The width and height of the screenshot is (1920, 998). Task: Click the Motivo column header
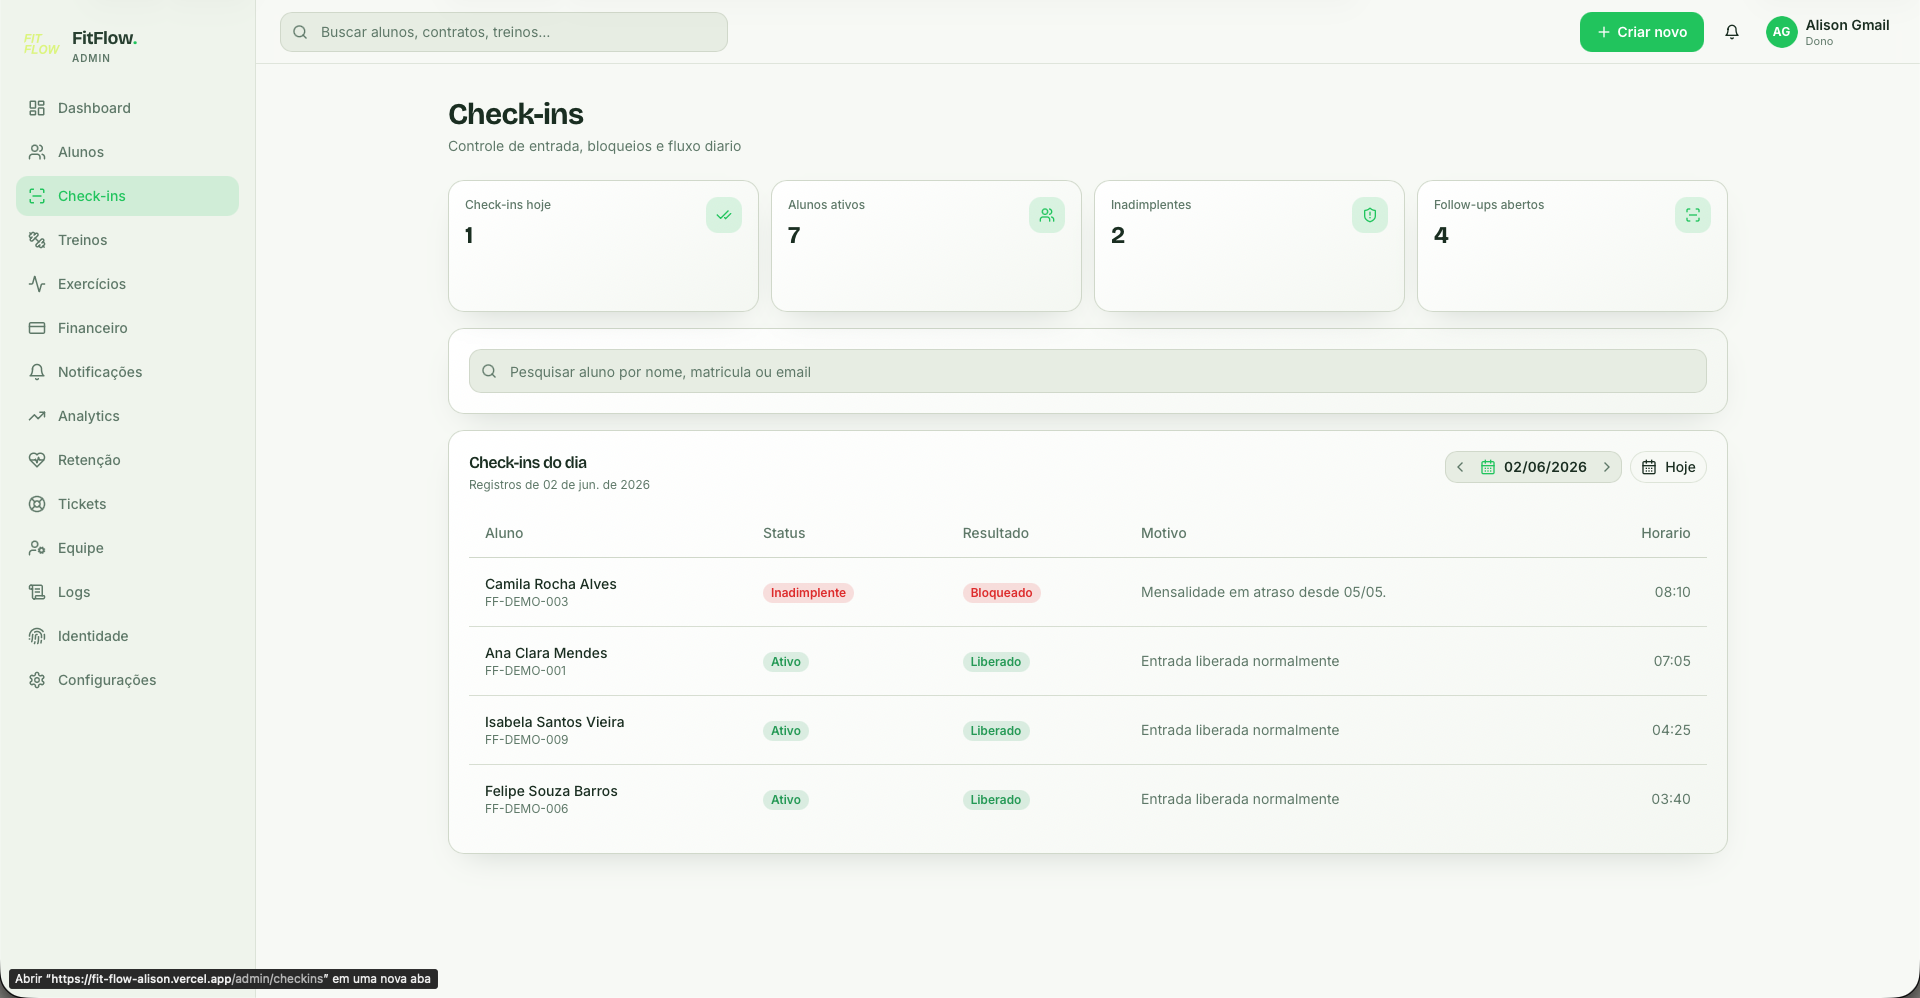[x=1163, y=533]
